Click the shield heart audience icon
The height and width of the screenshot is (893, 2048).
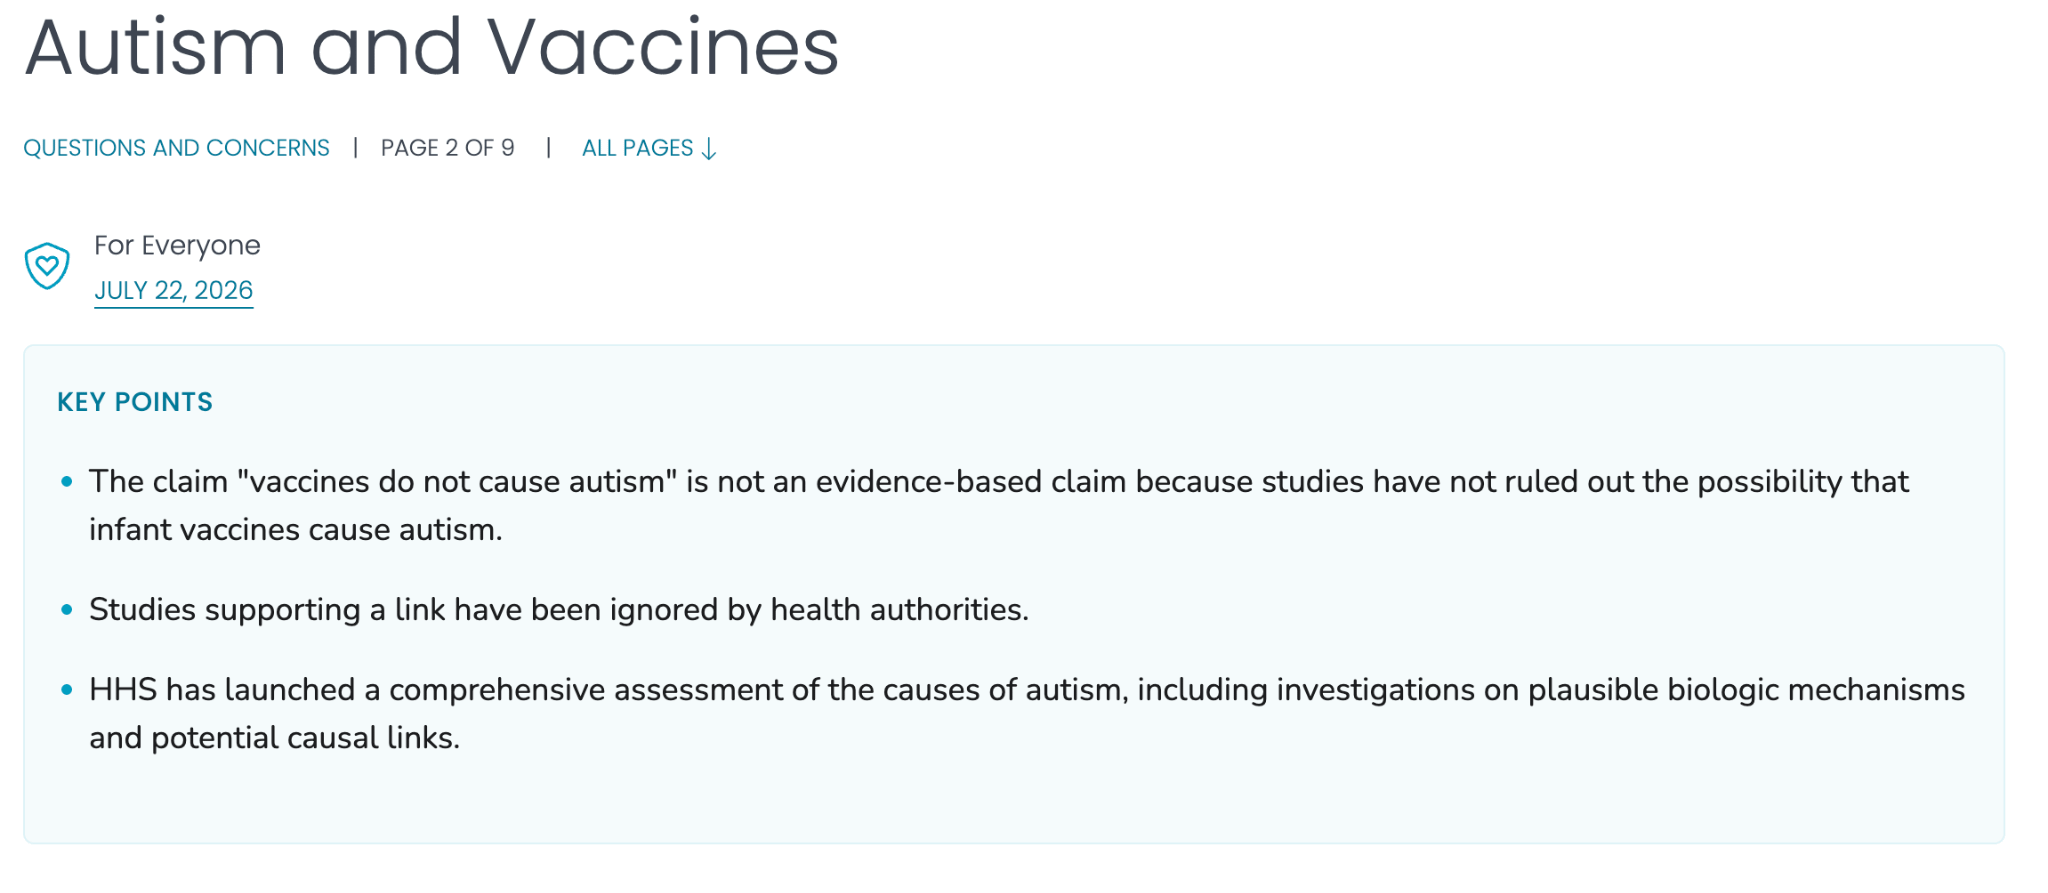(47, 266)
